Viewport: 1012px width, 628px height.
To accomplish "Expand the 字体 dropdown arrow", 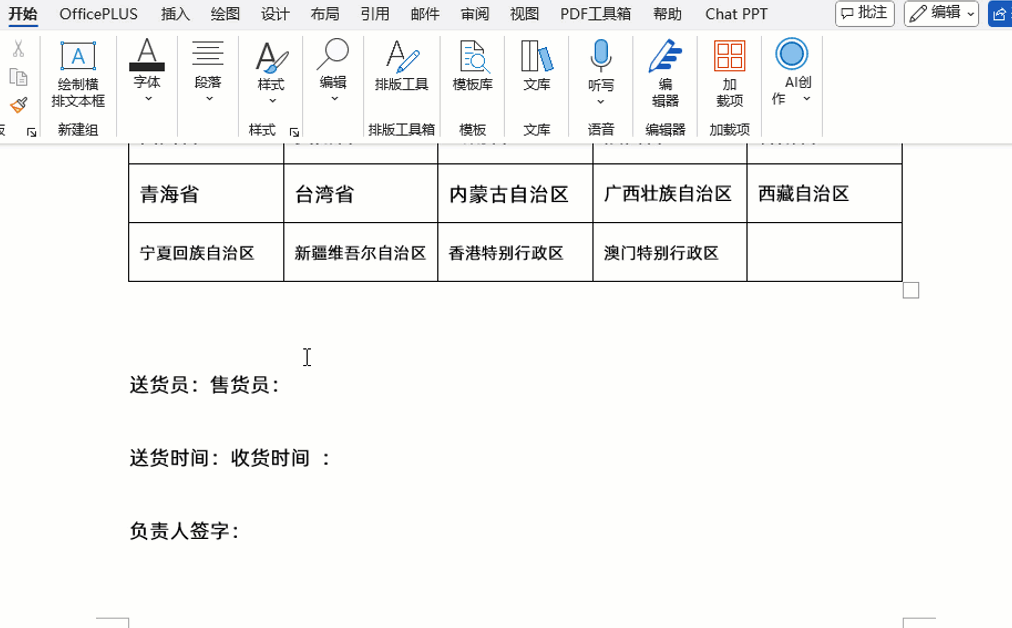I will pos(148,99).
